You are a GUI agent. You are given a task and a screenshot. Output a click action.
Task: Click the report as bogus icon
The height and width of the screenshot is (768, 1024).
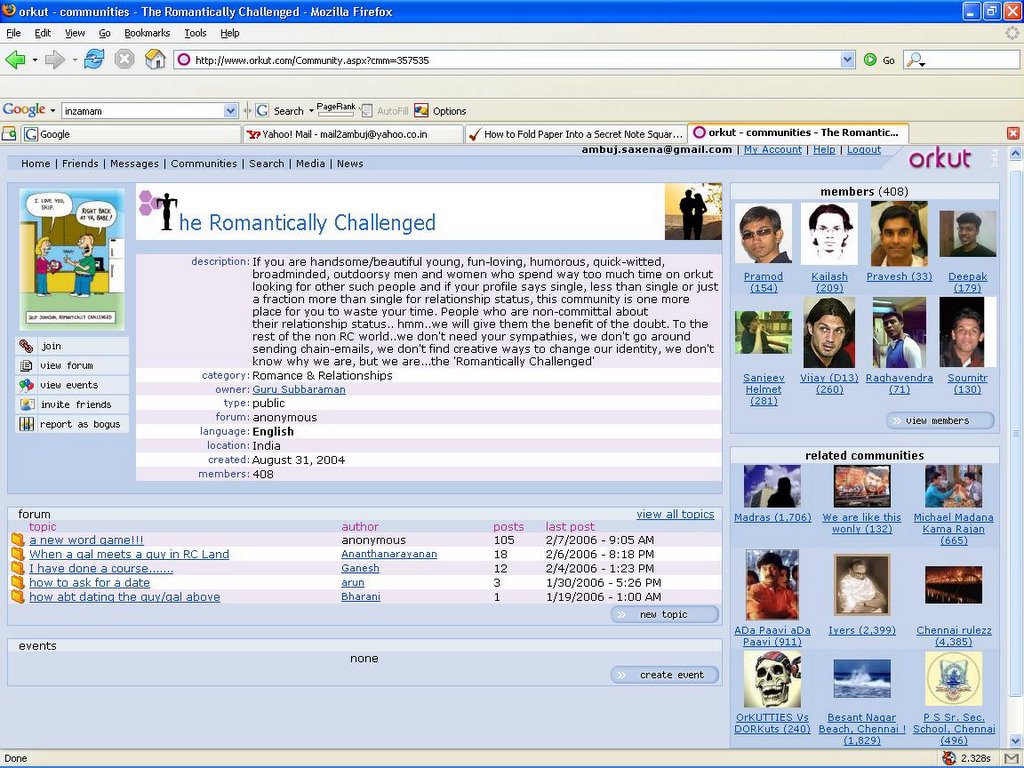[x=26, y=424]
